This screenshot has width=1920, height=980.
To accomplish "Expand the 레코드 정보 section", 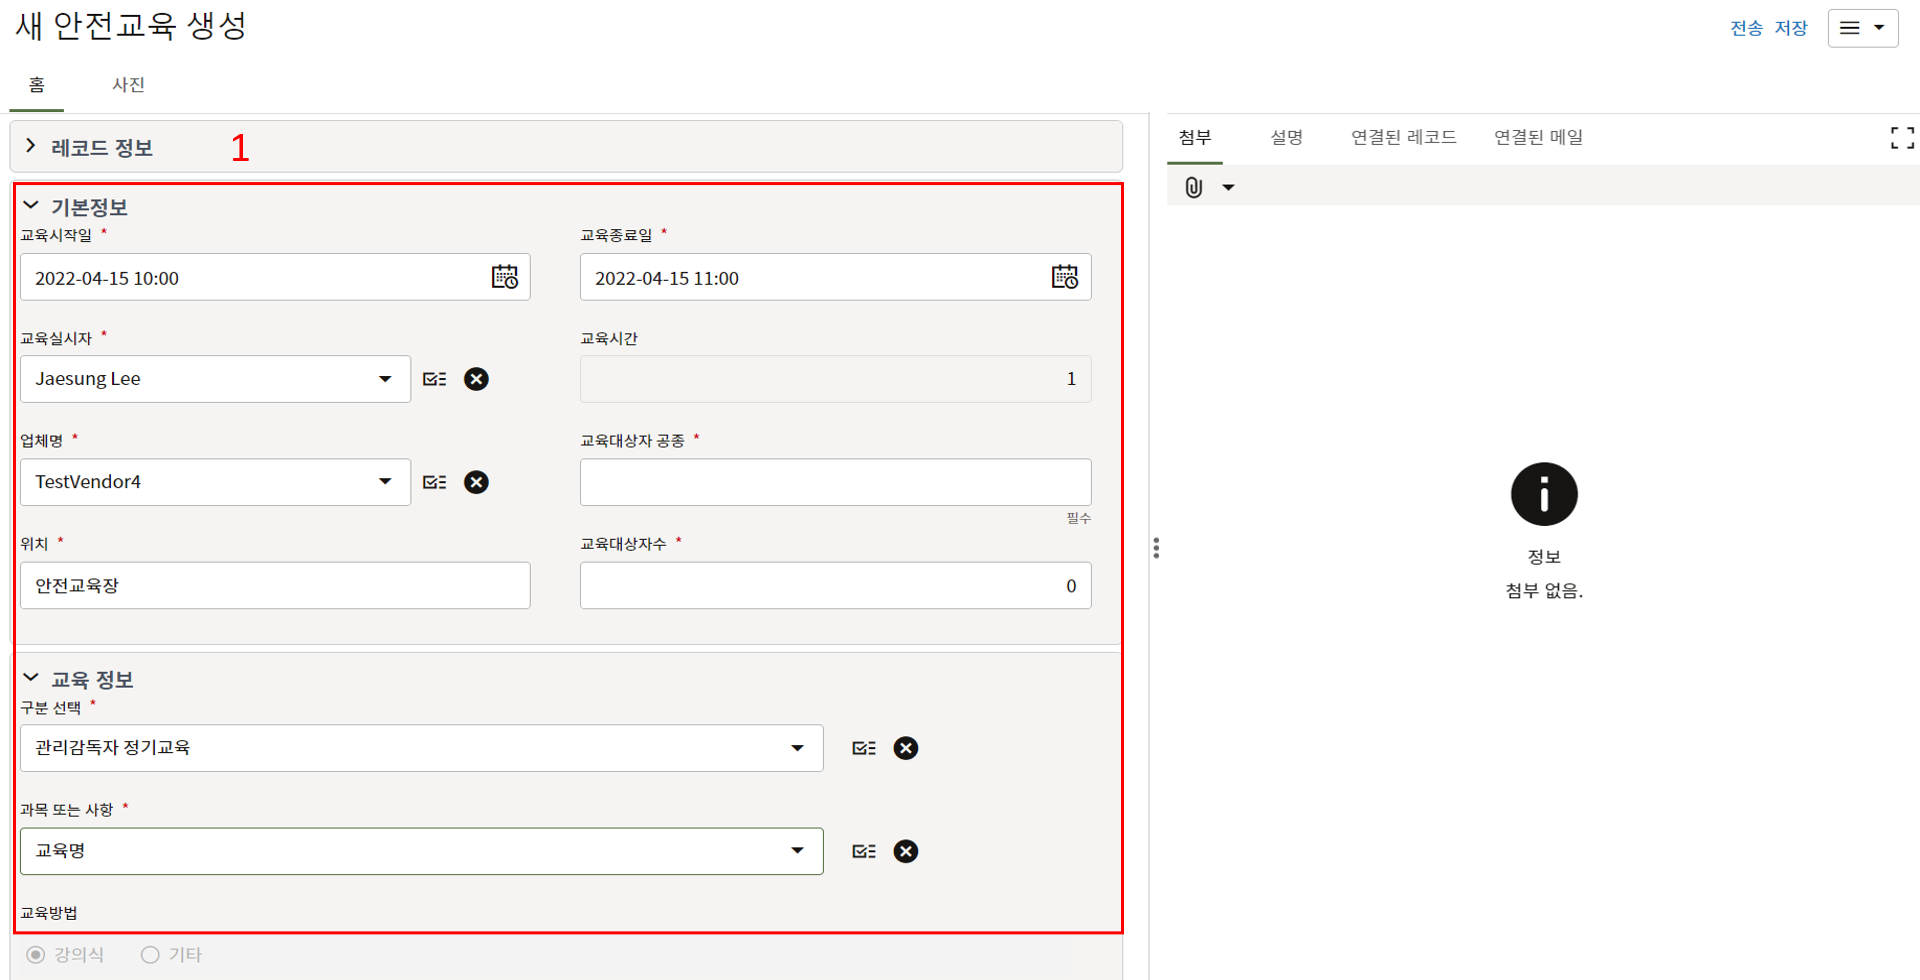I will click(x=31, y=147).
